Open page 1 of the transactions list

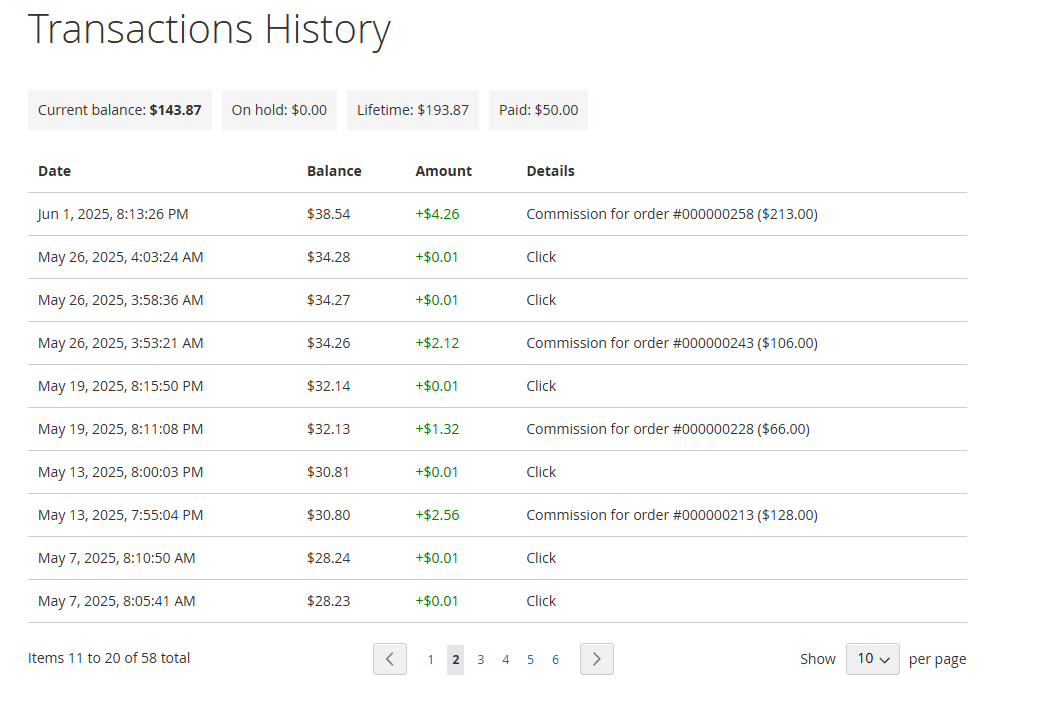(430, 659)
